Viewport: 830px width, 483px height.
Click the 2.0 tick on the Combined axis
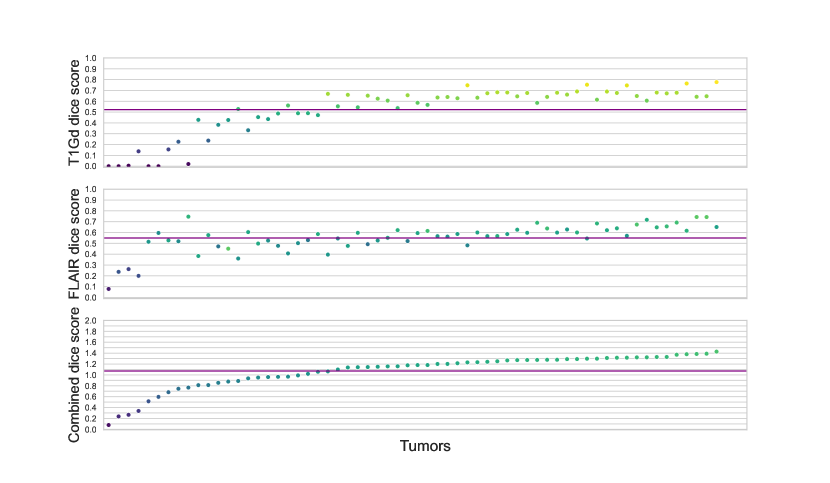pyautogui.click(x=91, y=321)
